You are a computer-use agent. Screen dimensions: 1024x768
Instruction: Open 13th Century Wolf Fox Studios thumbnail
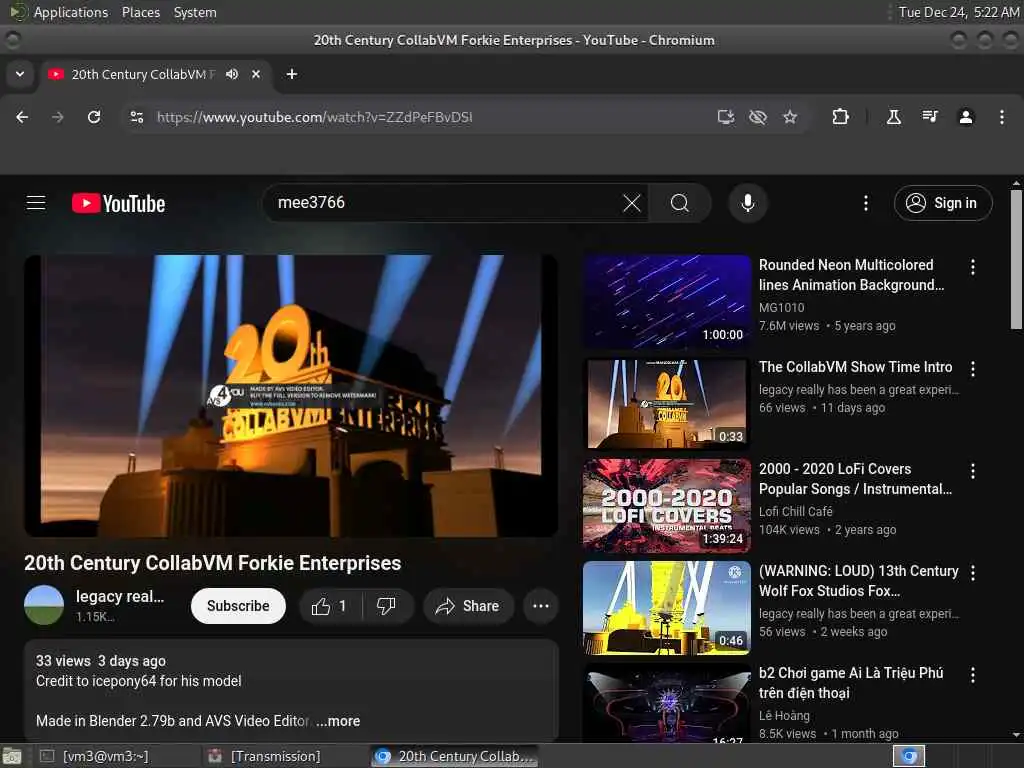click(x=667, y=607)
